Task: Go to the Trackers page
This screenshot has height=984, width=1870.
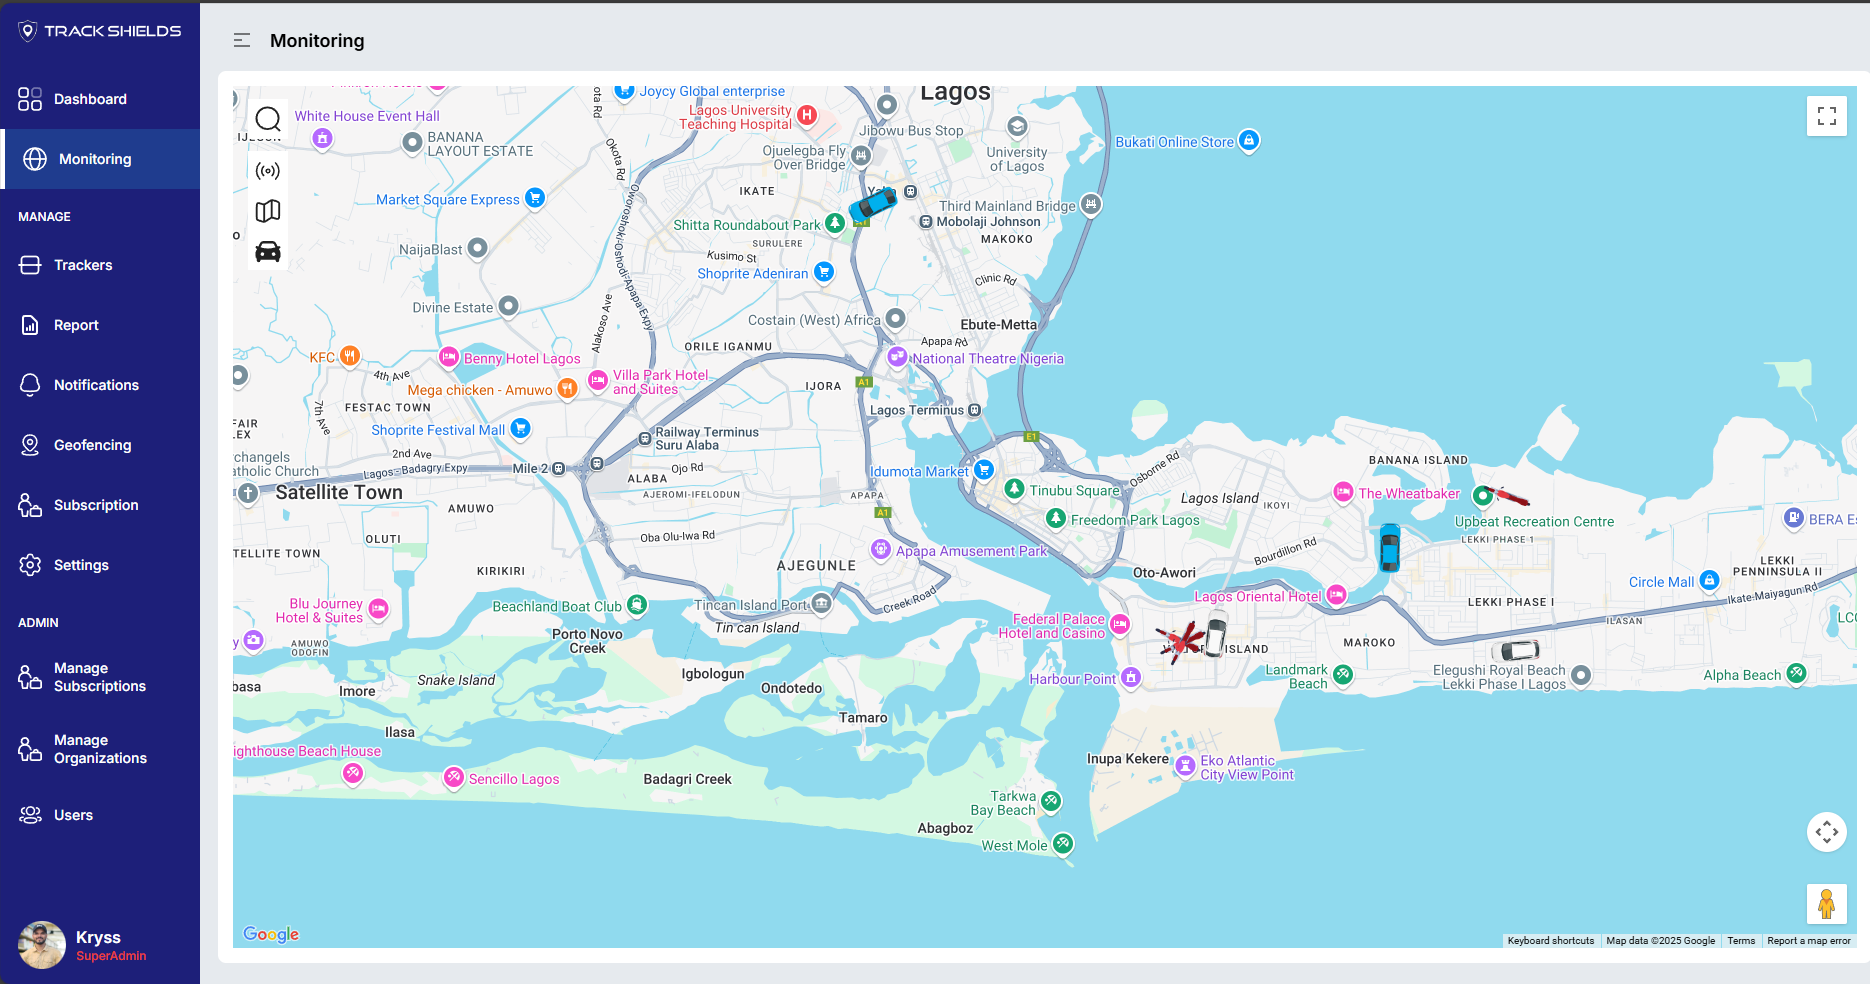Action: [83, 265]
